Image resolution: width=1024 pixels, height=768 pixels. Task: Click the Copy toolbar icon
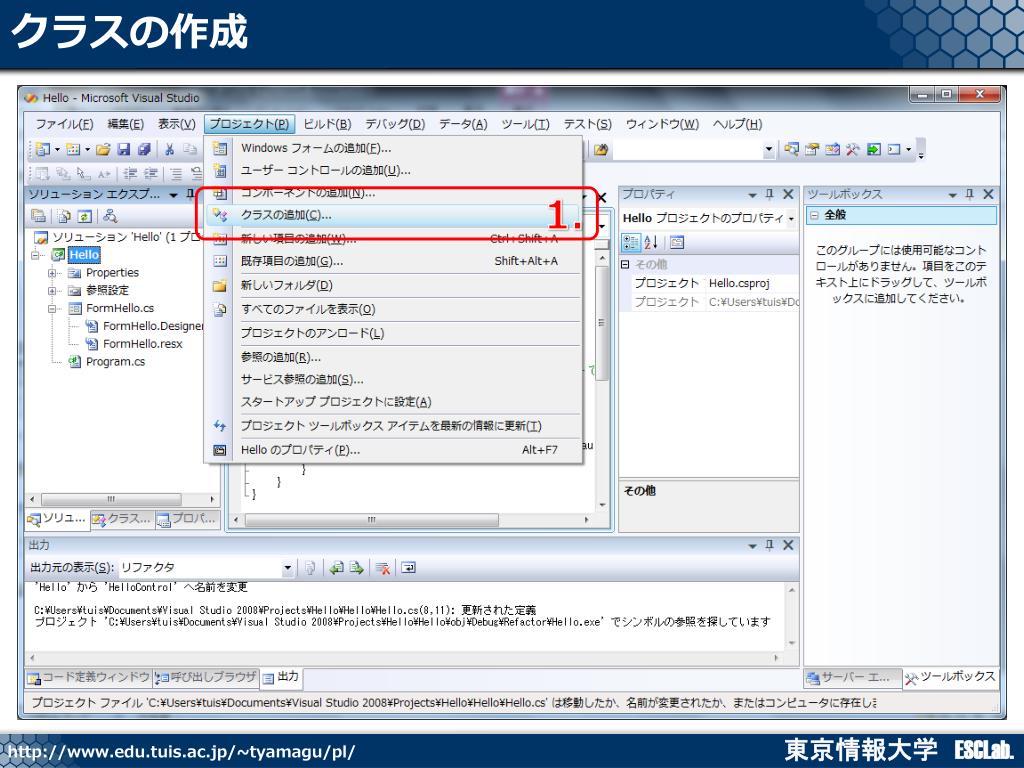click(x=190, y=150)
